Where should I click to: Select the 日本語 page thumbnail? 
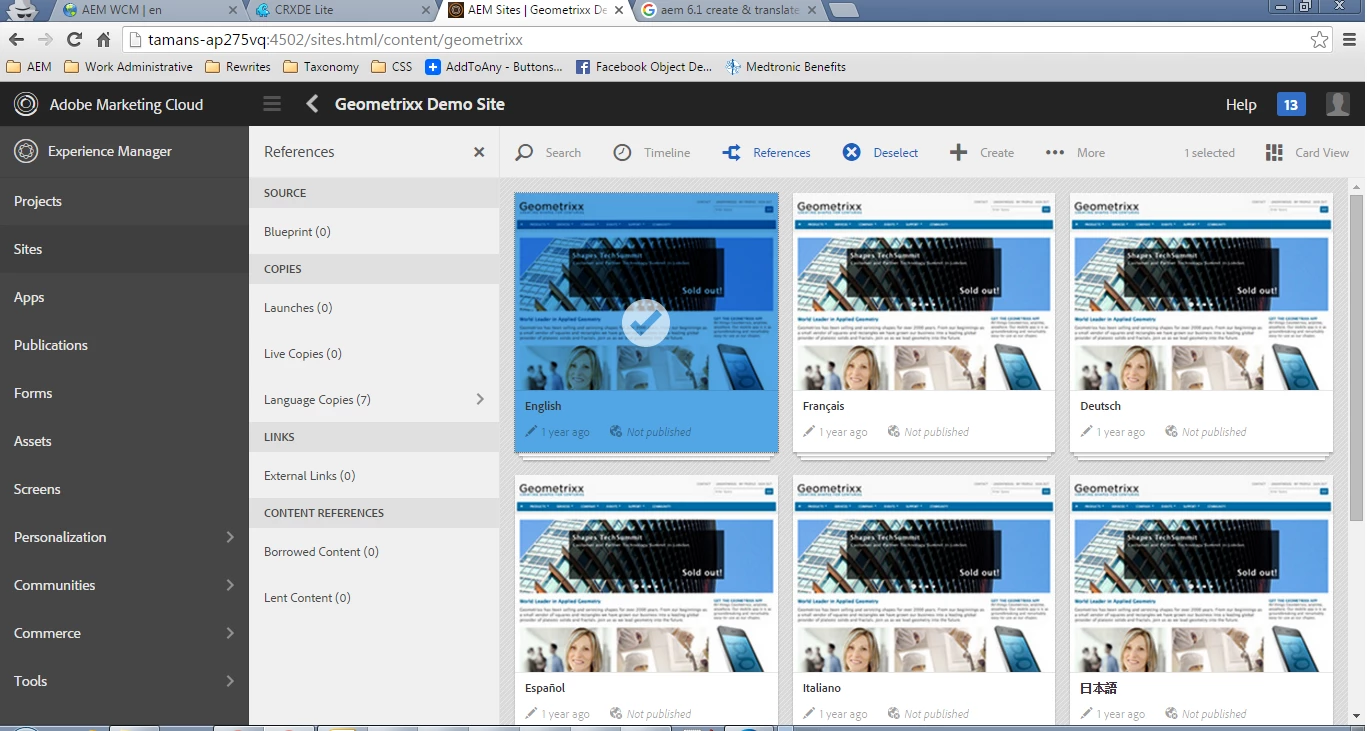click(x=1201, y=573)
